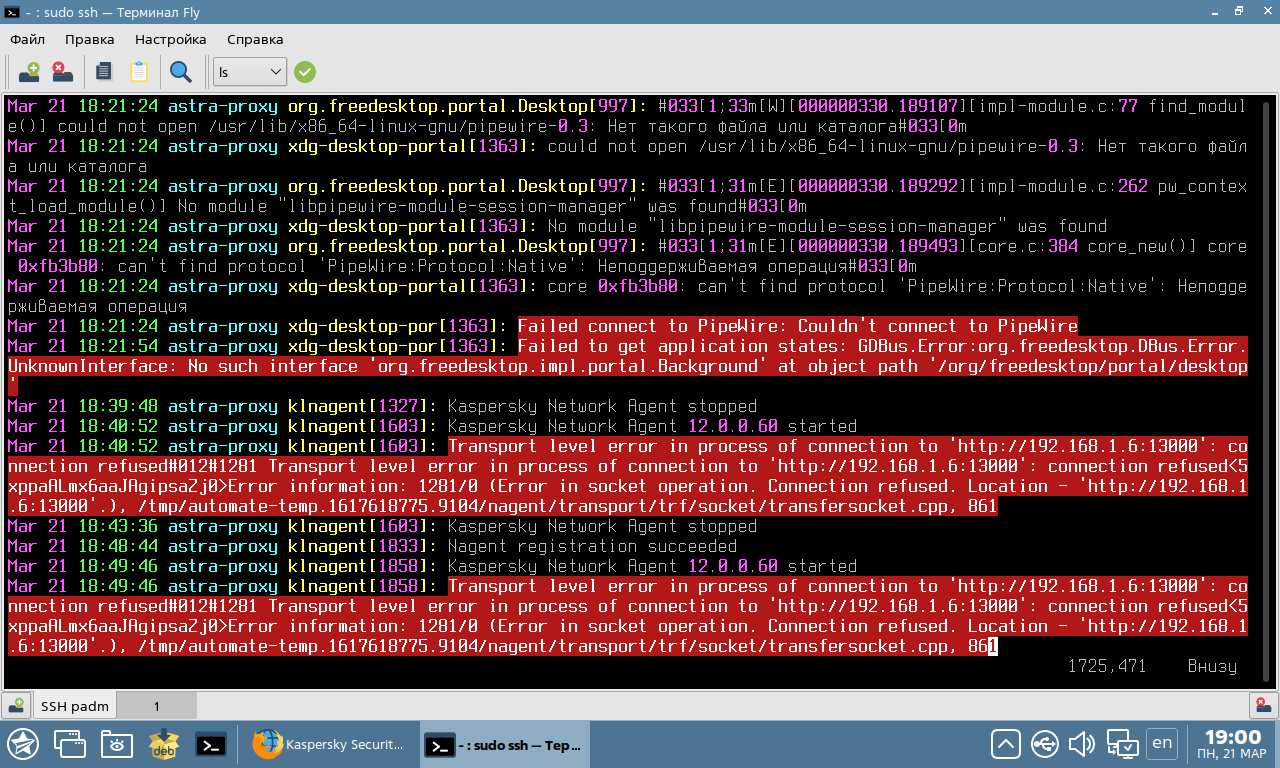
Task: Open the Справка menu
Action: [255, 39]
